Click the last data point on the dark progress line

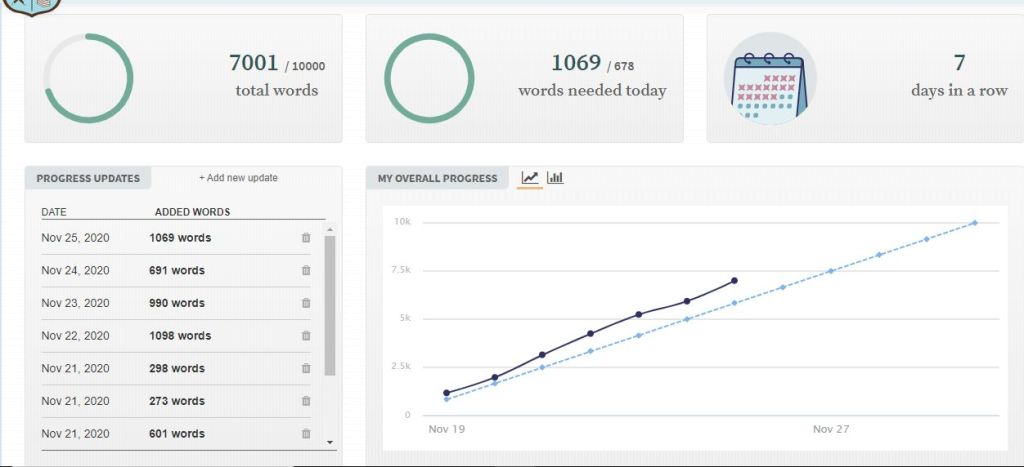click(734, 281)
